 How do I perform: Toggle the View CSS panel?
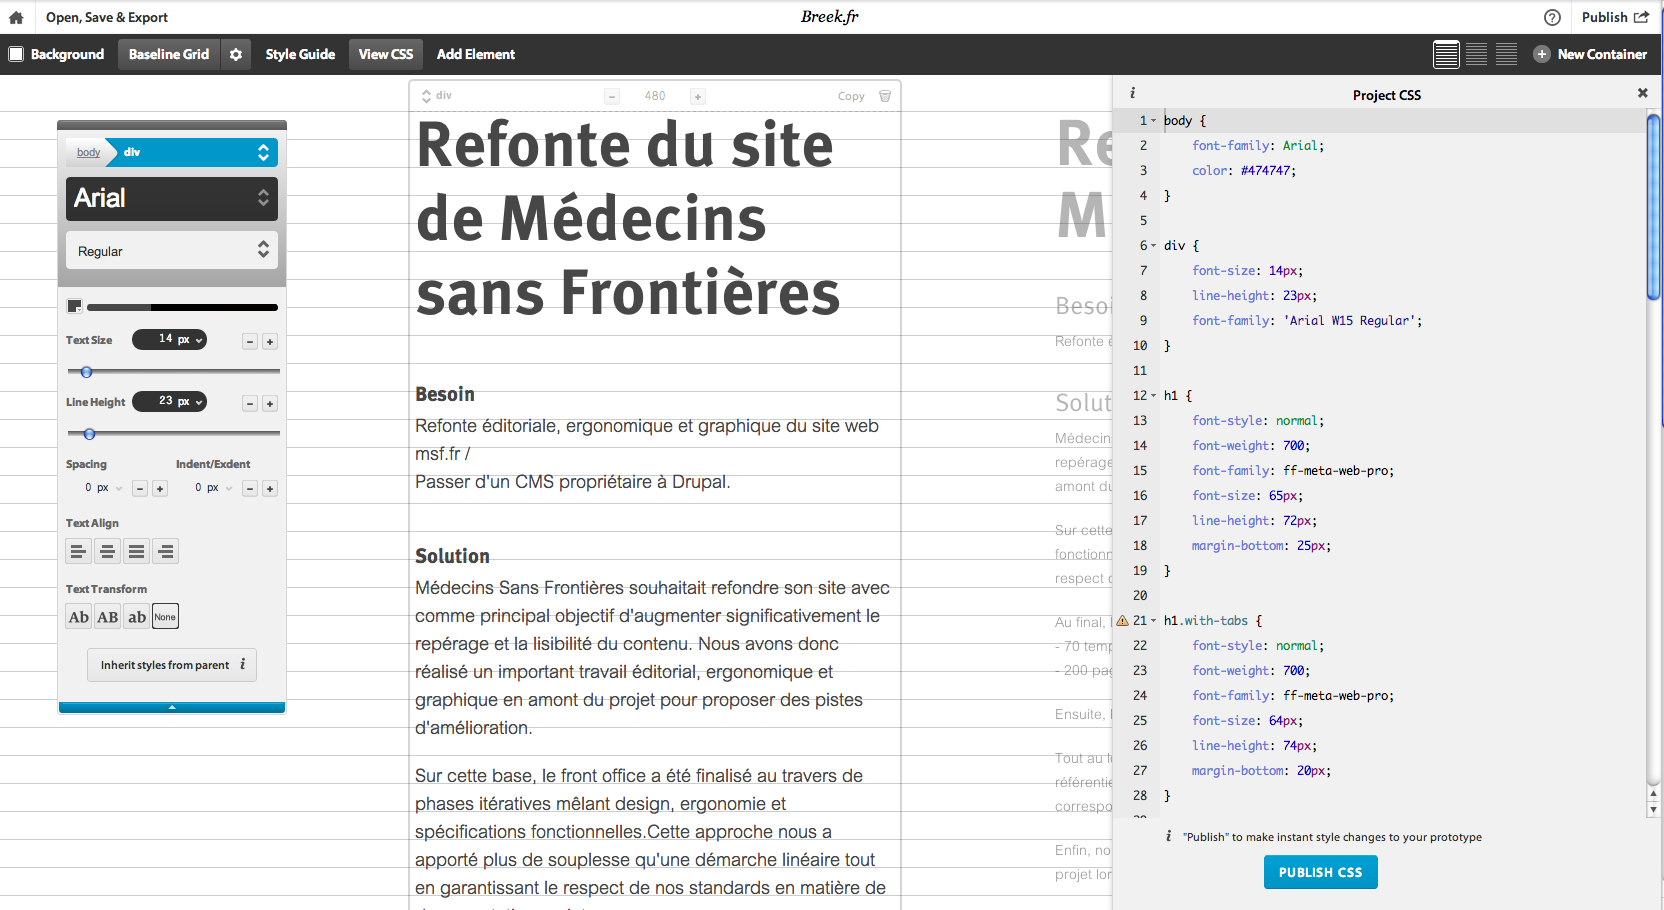(x=386, y=54)
